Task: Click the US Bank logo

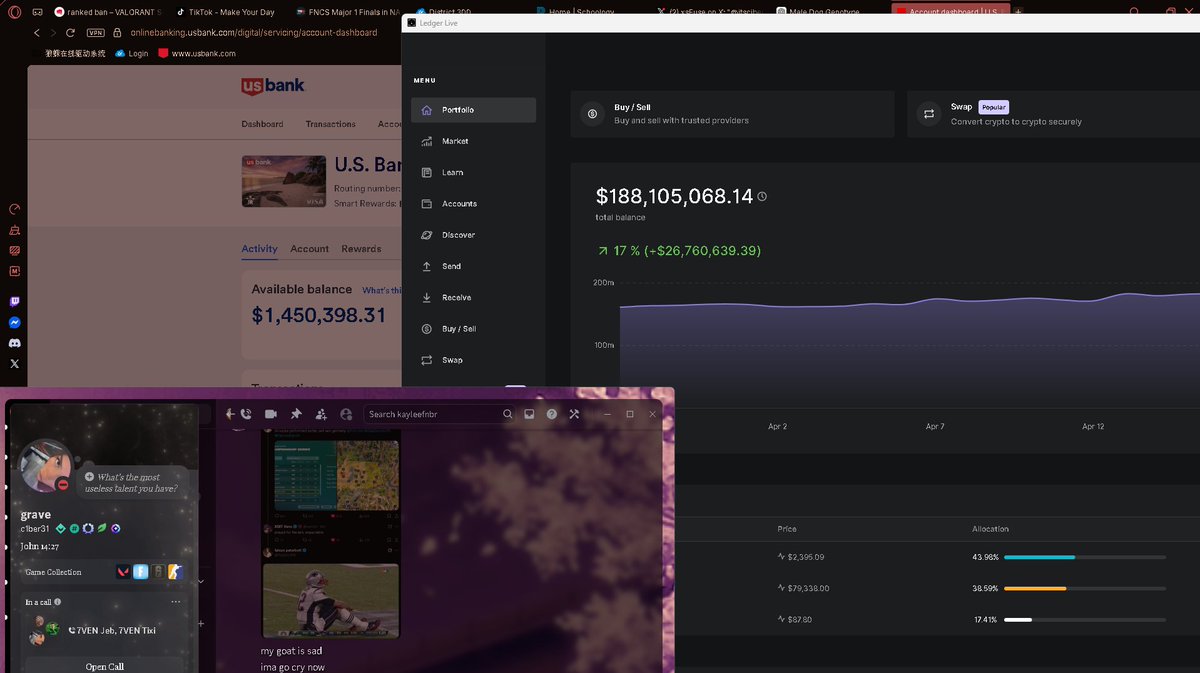Action: pyautogui.click(x=272, y=87)
